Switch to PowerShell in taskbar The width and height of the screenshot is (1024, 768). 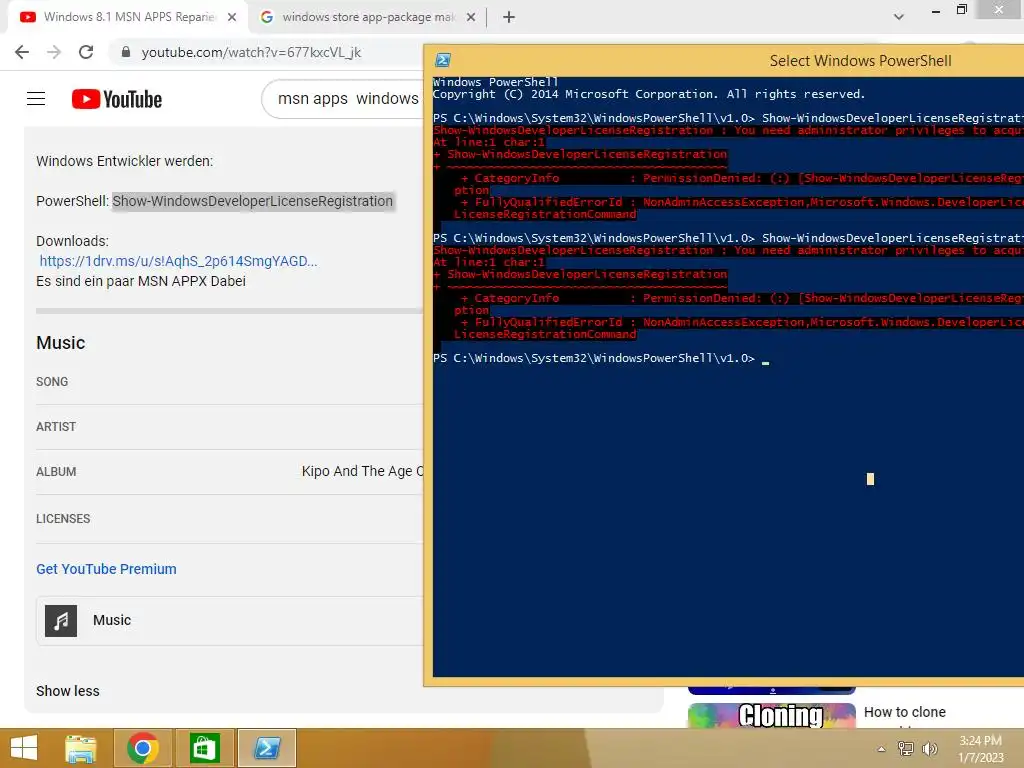pyautogui.click(x=267, y=748)
